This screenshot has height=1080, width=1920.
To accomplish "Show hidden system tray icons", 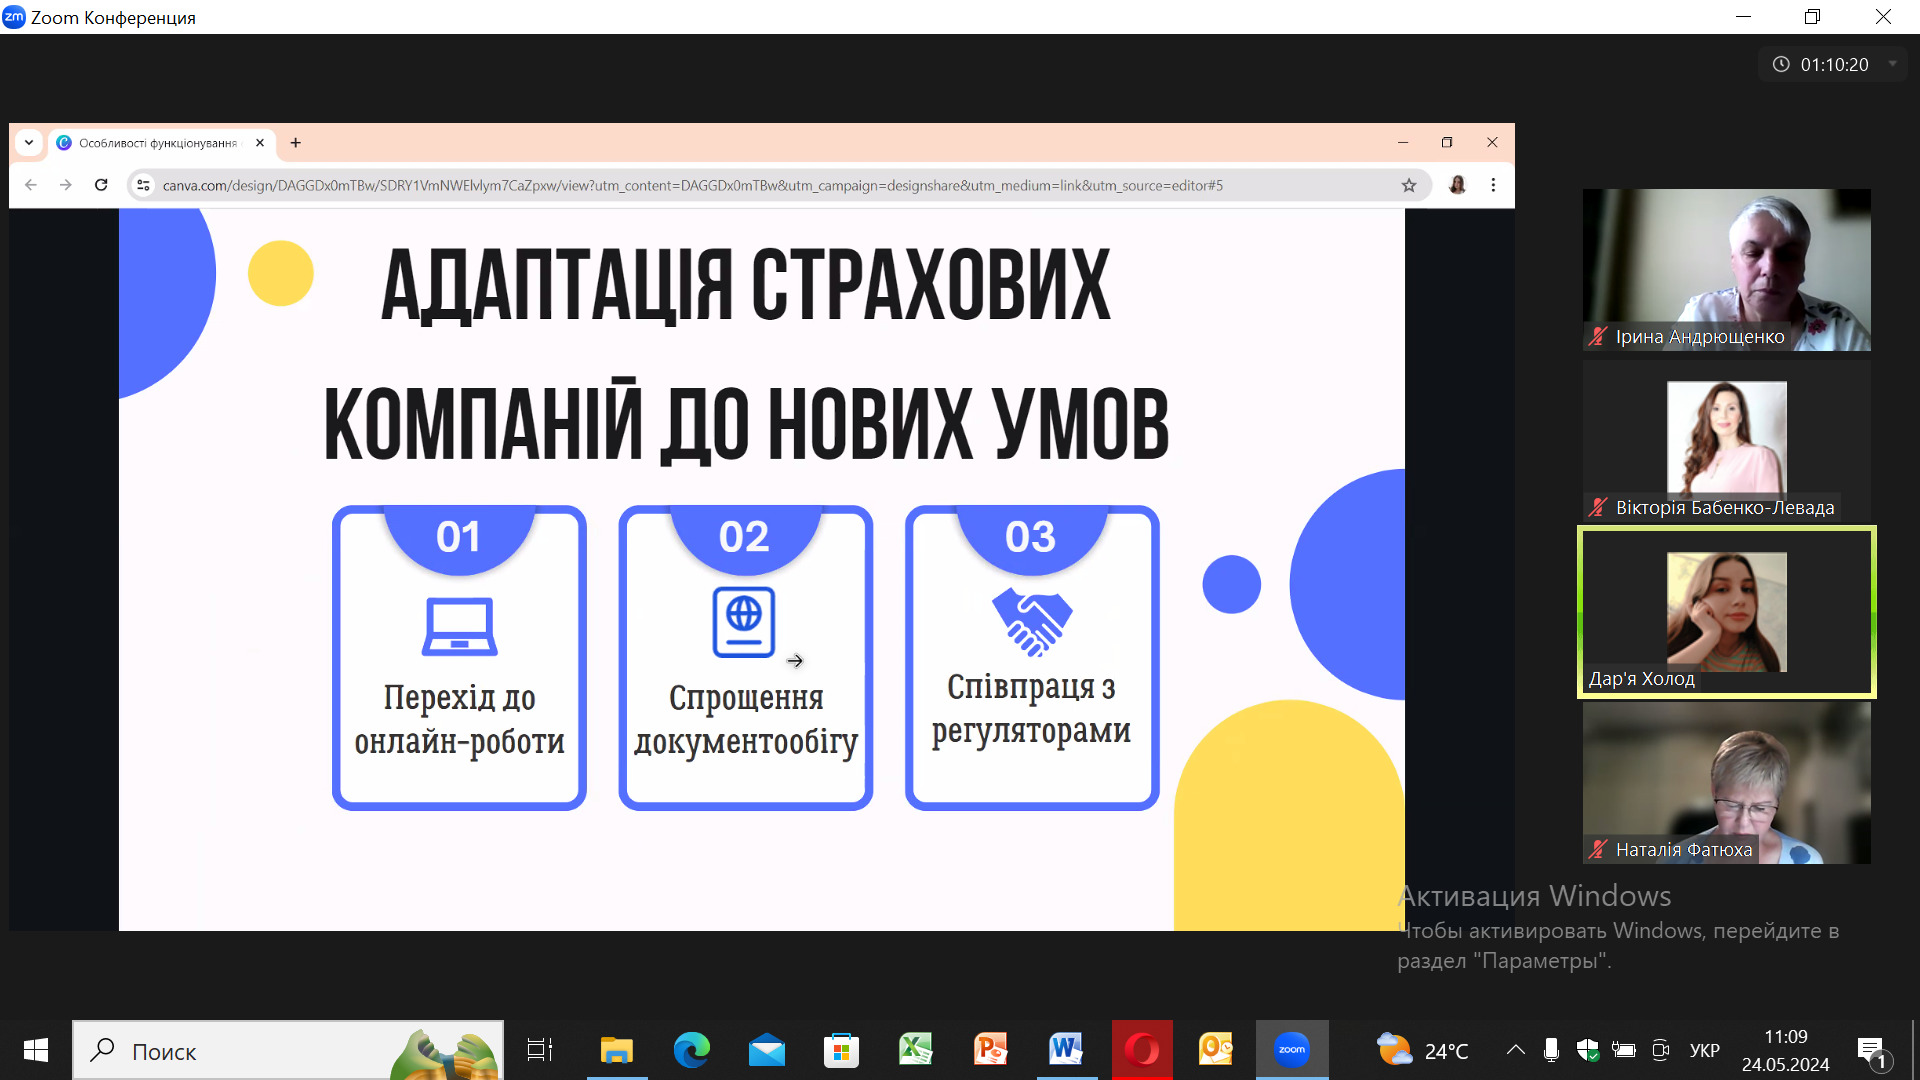I will 1516,1050.
